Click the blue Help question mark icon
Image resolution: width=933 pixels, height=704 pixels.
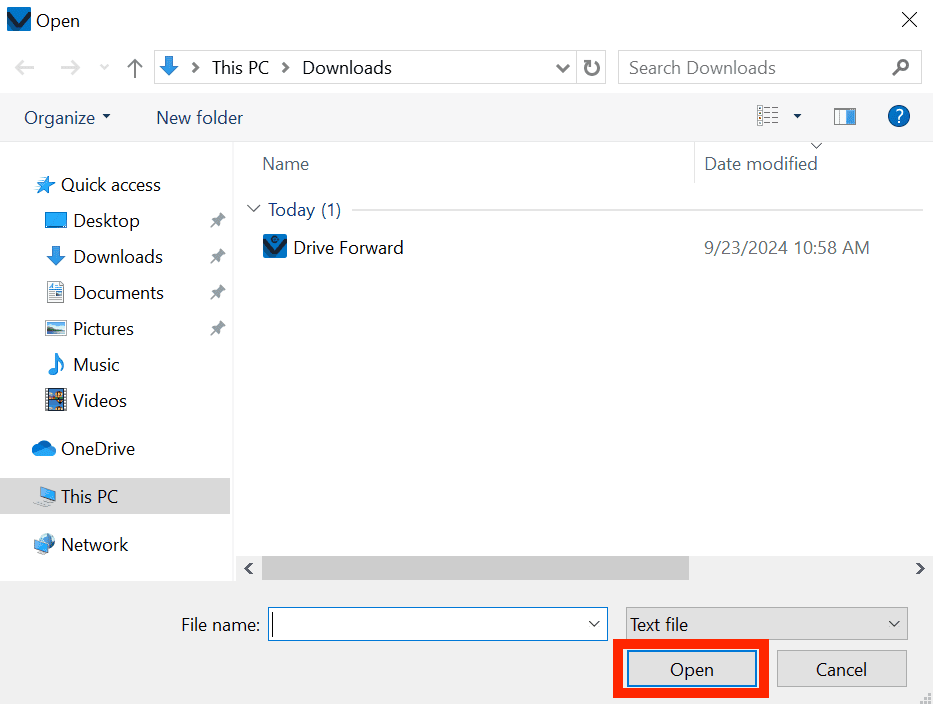(x=898, y=116)
